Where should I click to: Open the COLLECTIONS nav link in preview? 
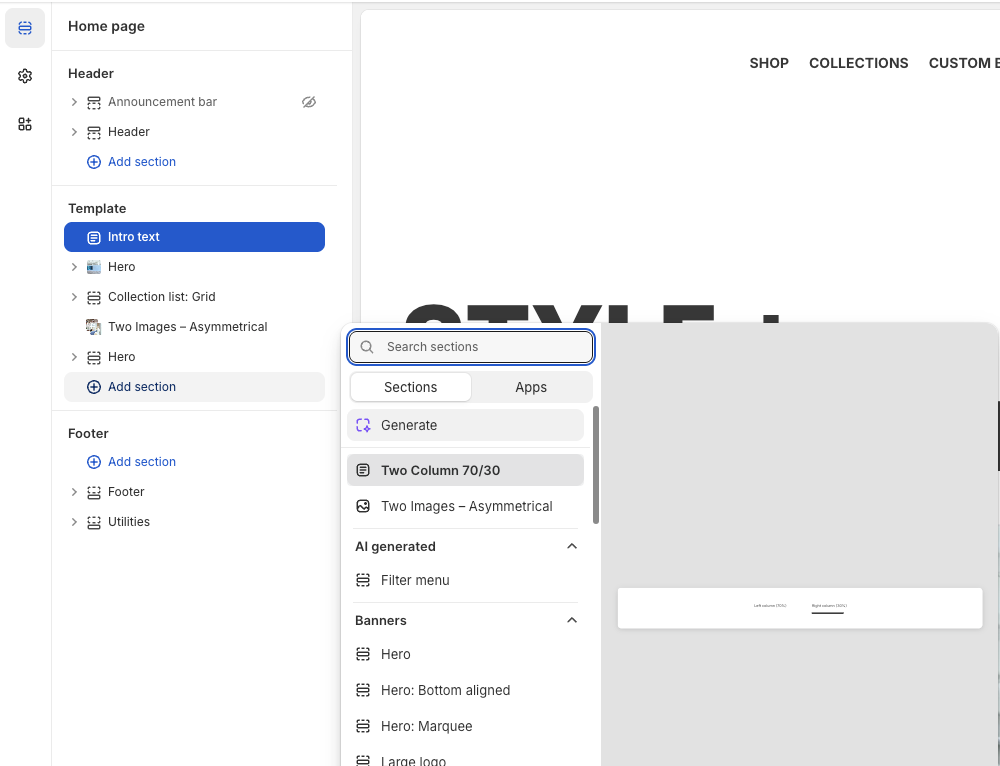click(858, 63)
